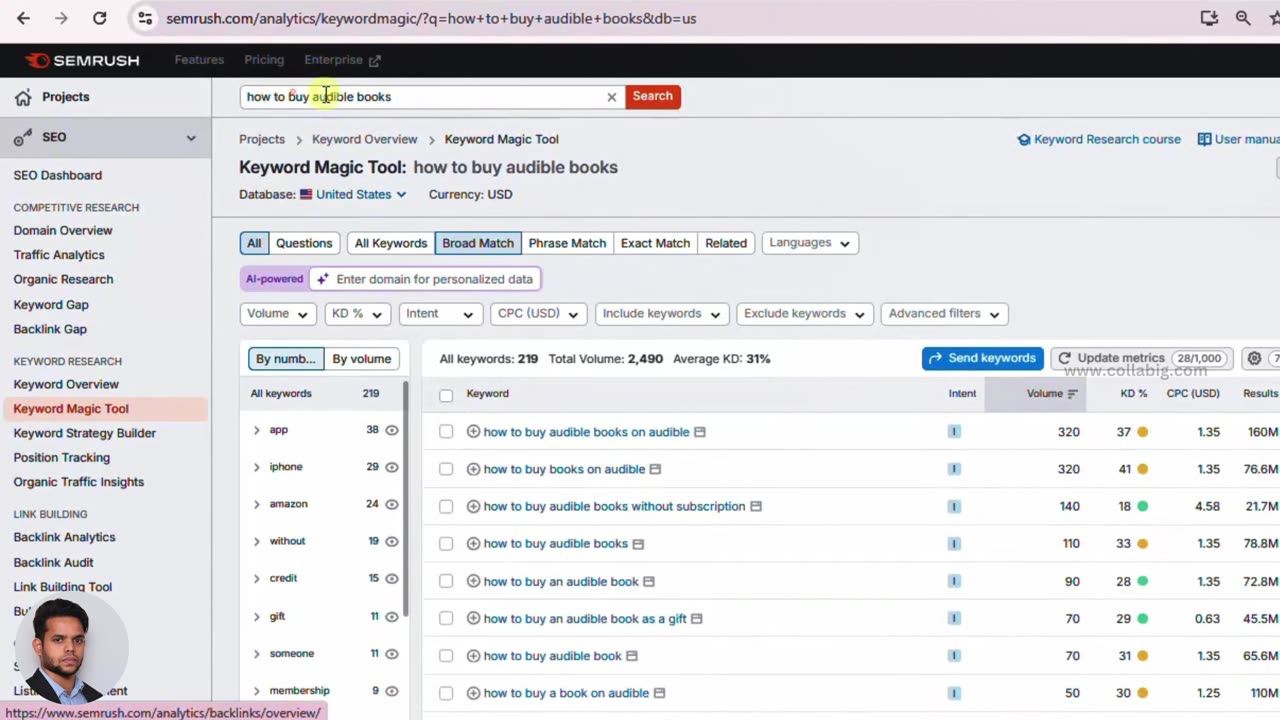Expand the 'without' keyword group

point(256,541)
